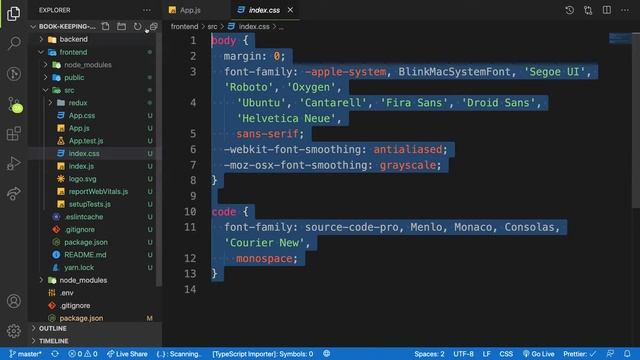
Task: Click the frontend breadcrumb segment
Action: (184, 27)
